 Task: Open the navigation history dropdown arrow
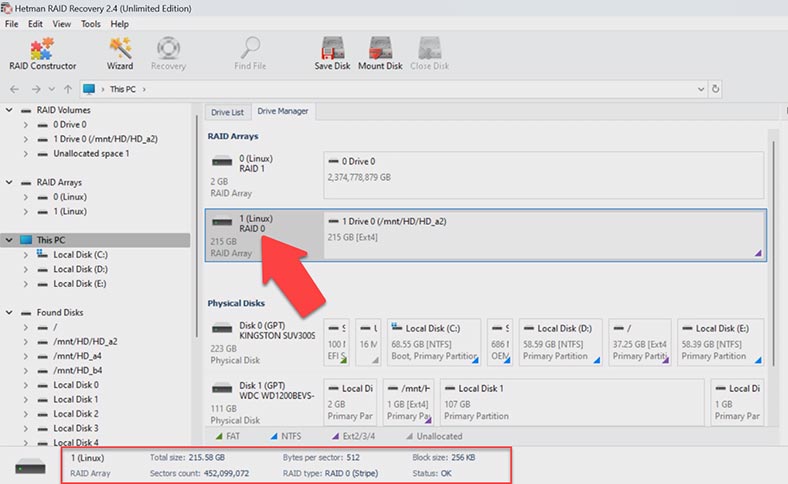pos(51,89)
